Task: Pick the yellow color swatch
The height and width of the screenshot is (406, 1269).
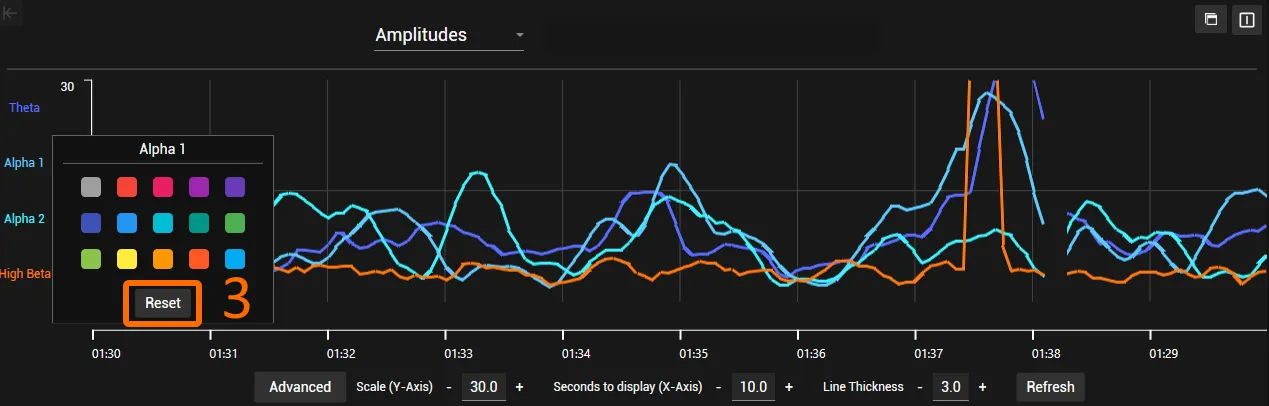Action: coord(127,259)
